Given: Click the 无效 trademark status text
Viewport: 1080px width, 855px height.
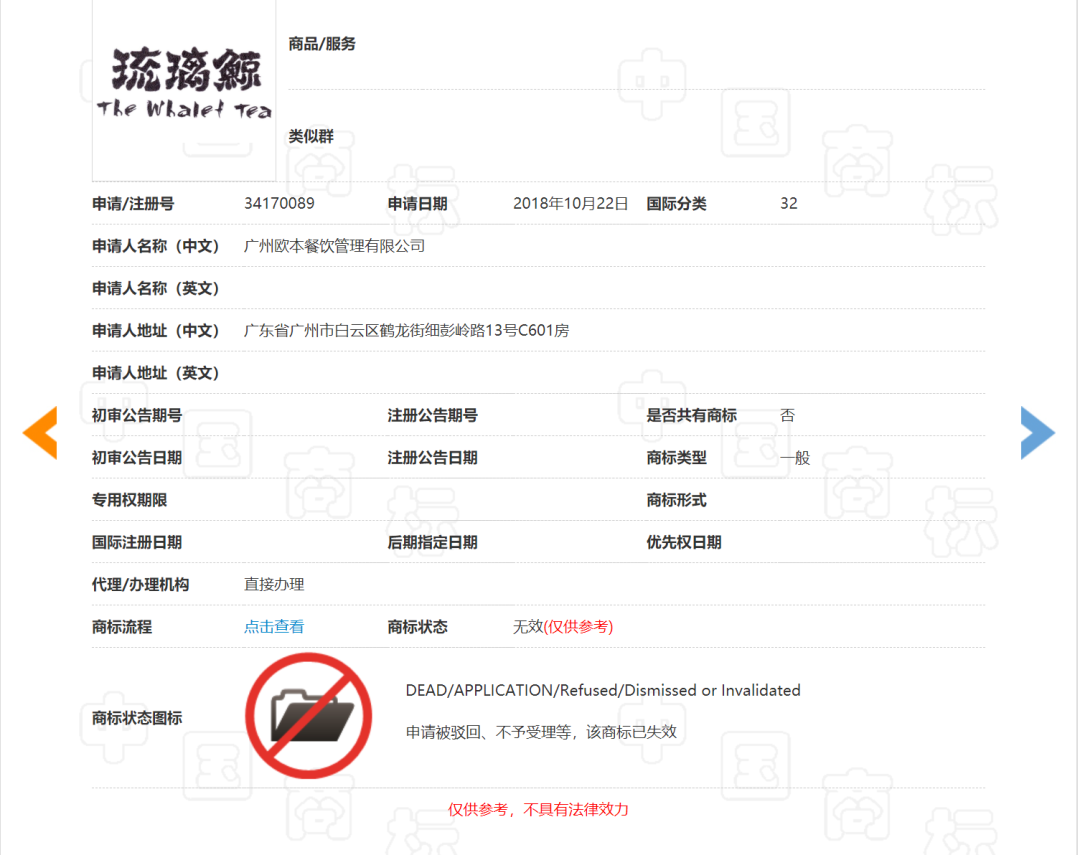Looking at the screenshot, I should click(528, 626).
